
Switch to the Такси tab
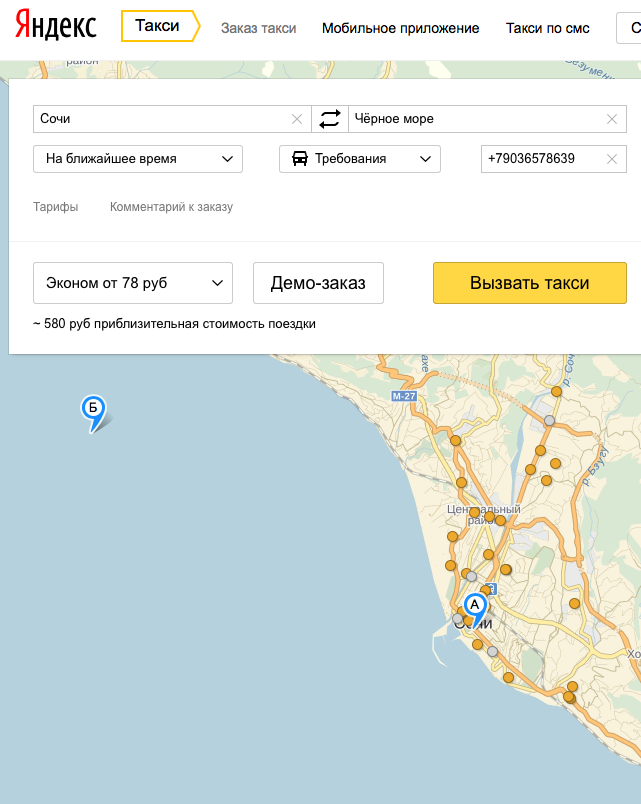click(x=157, y=27)
